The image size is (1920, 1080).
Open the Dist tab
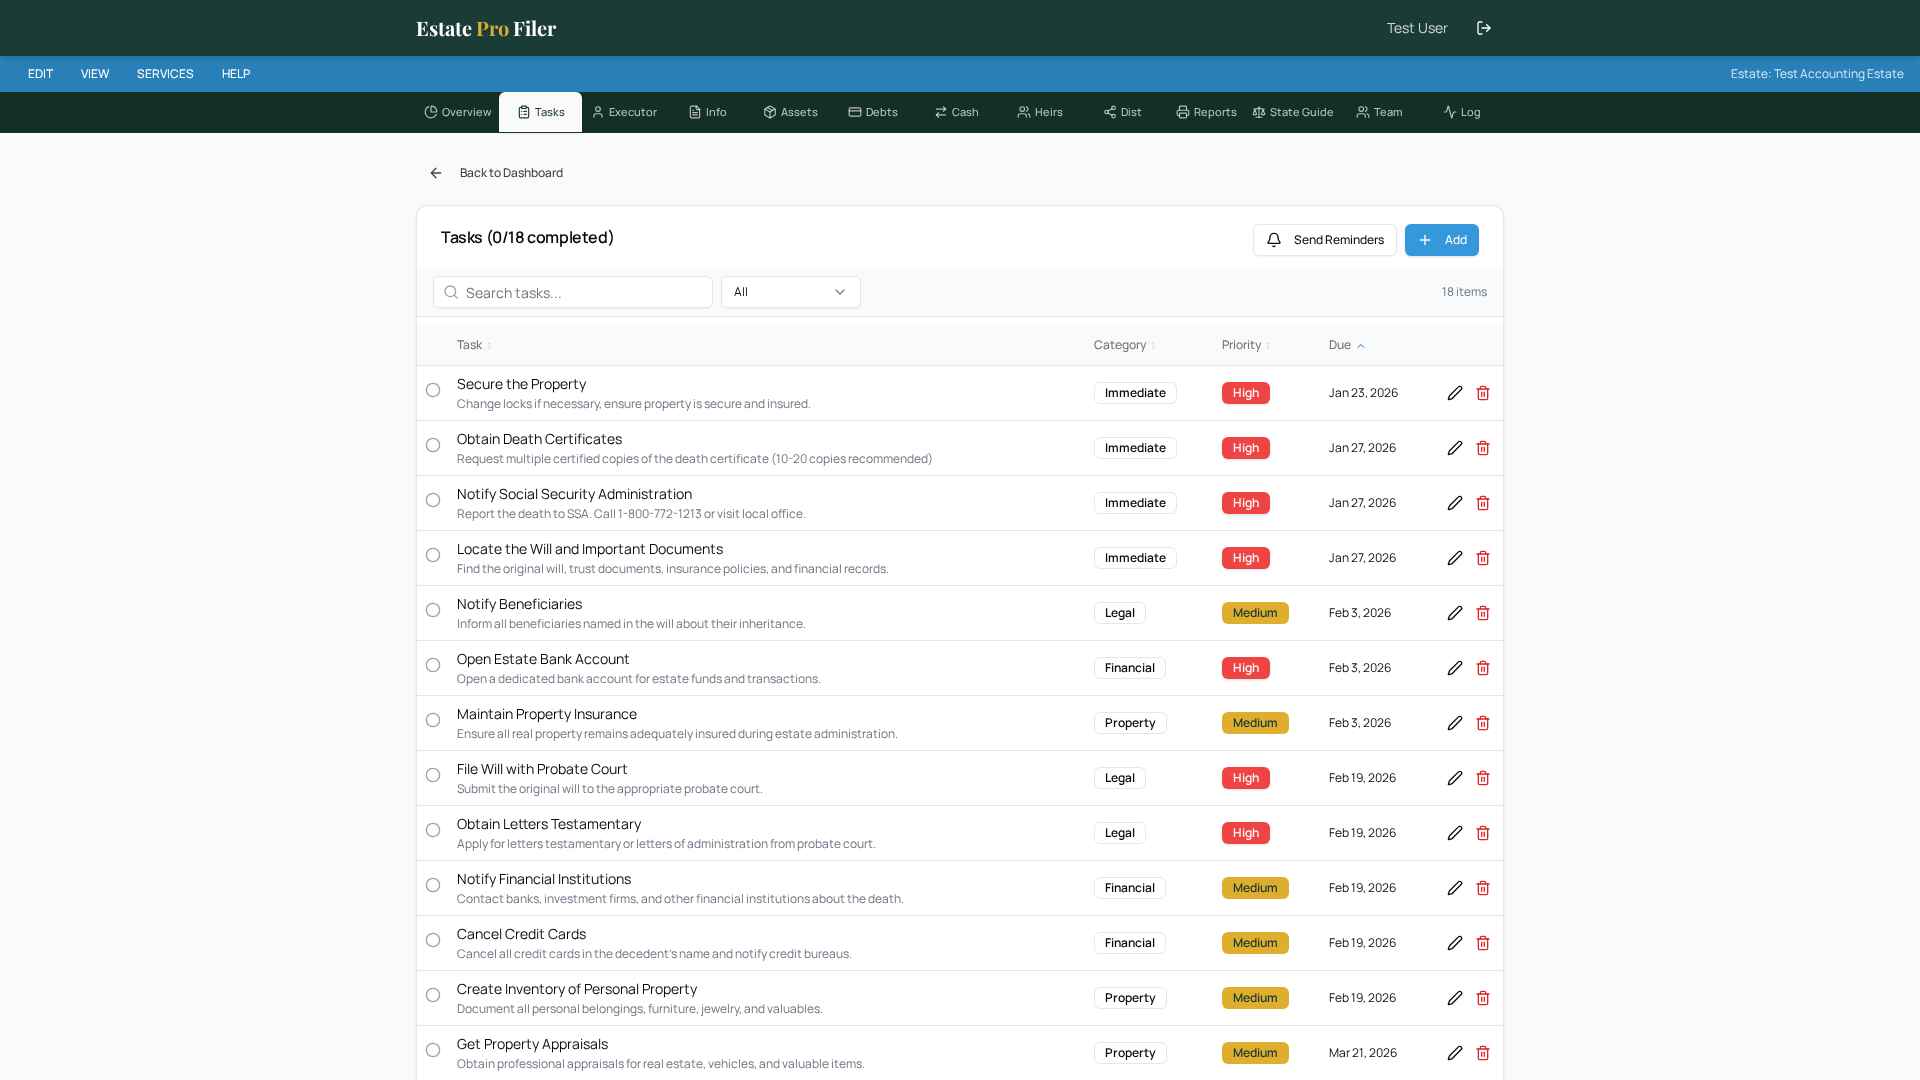1123,112
